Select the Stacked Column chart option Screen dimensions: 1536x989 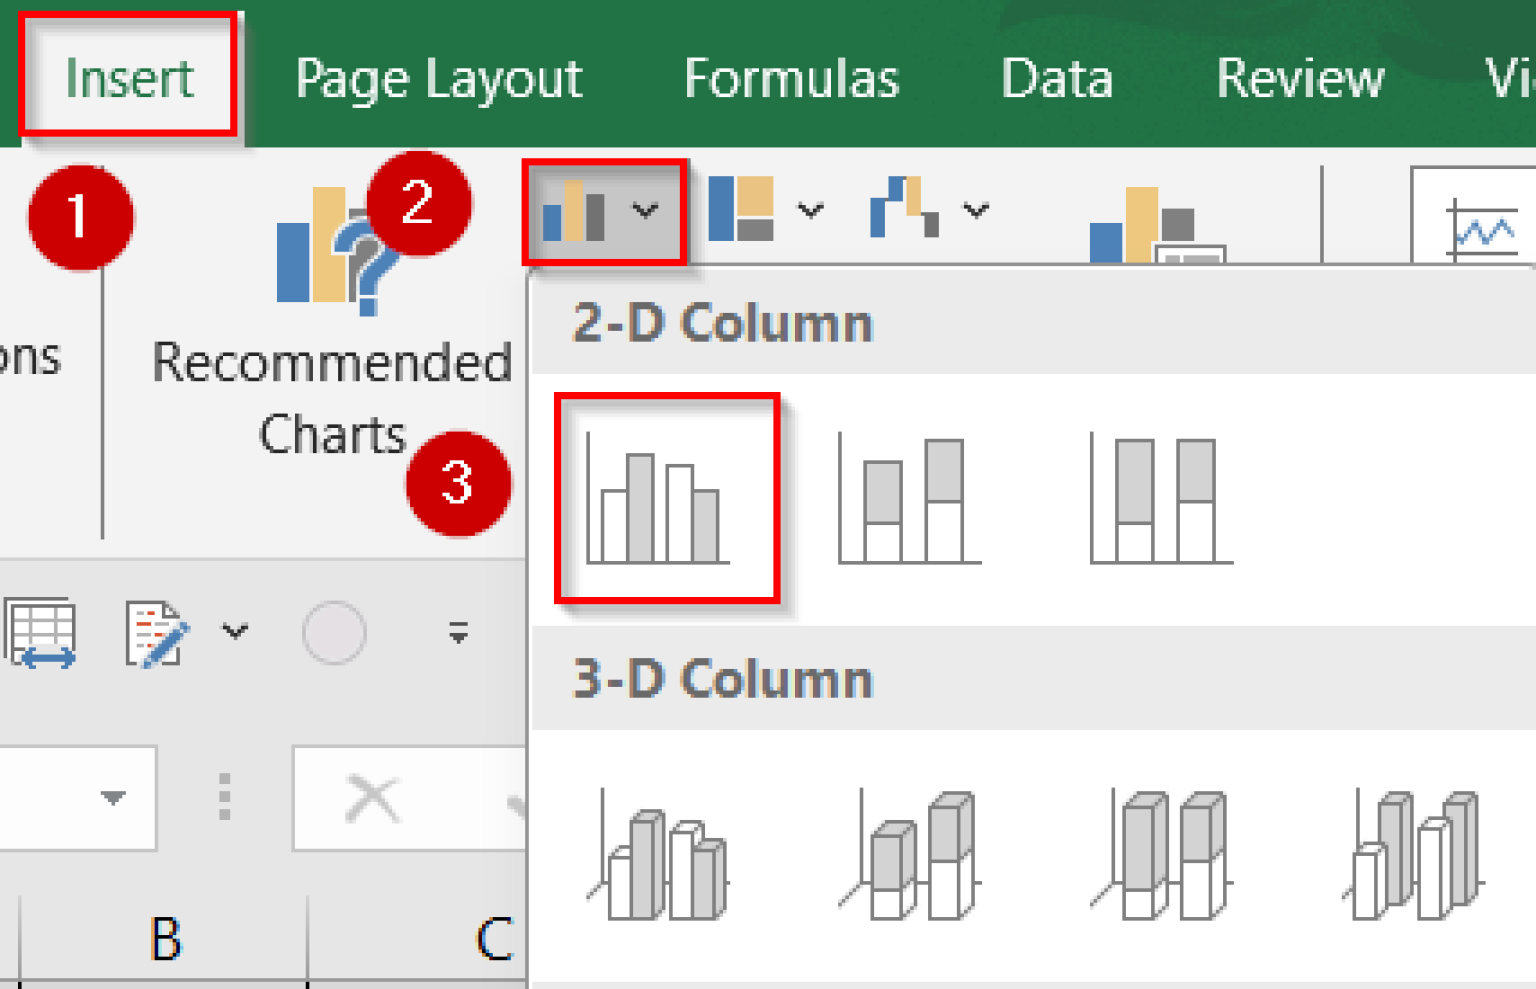coord(905,495)
